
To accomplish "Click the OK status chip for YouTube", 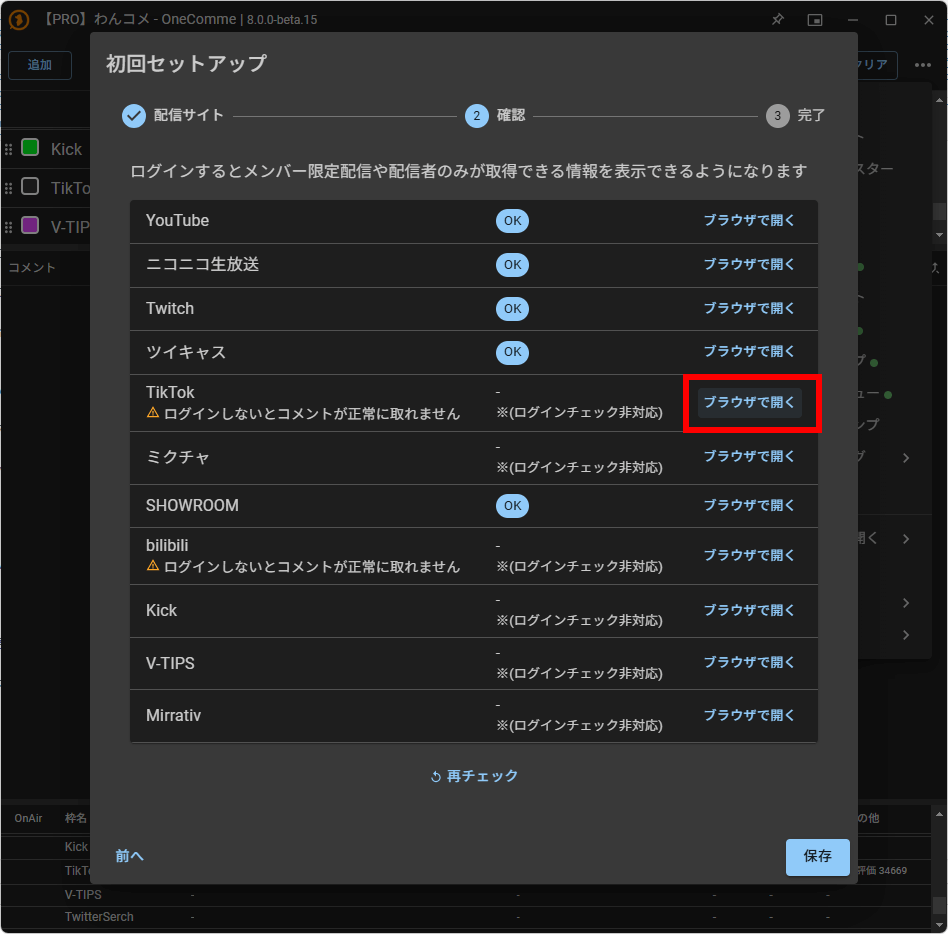I will click(x=512, y=221).
